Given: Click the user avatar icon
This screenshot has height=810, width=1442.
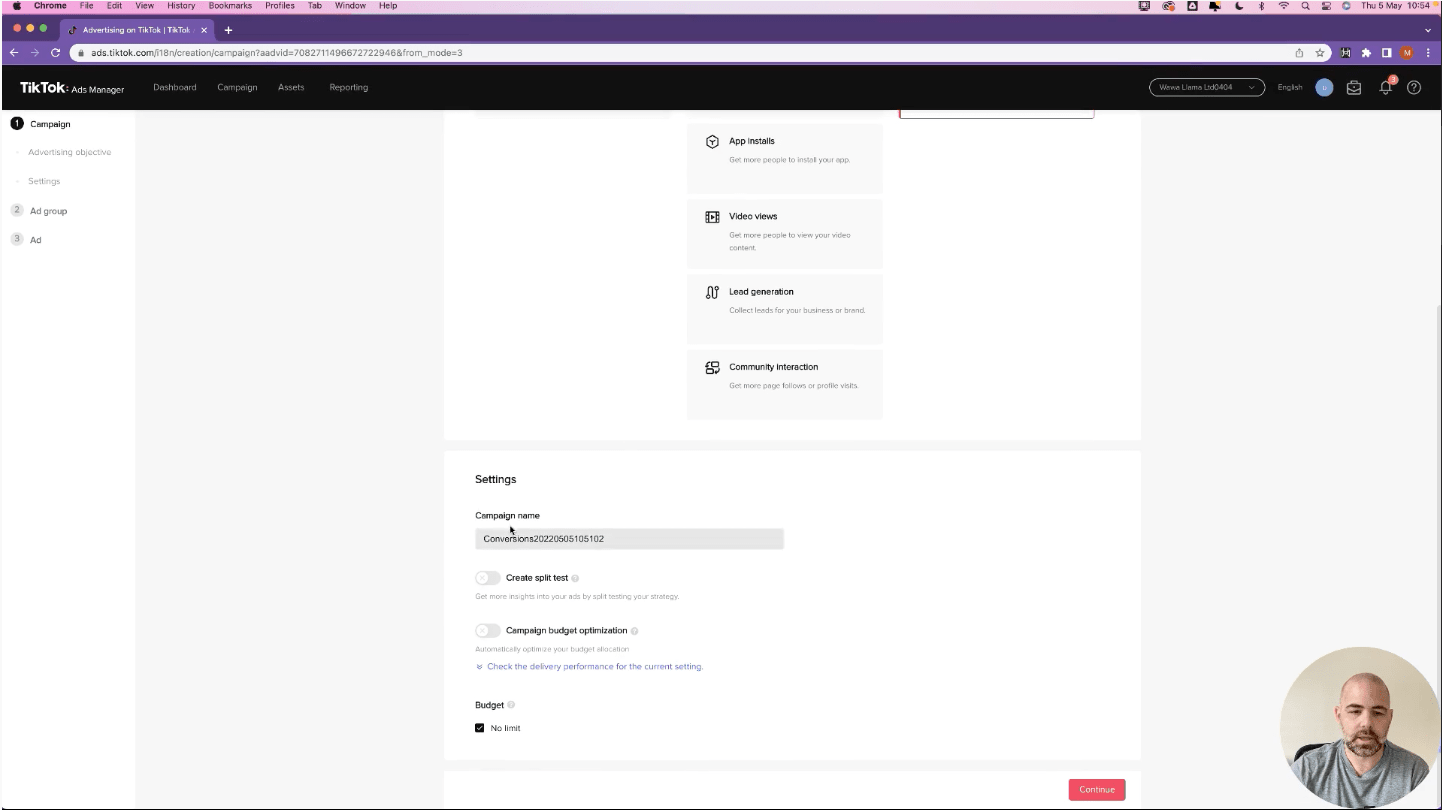Looking at the screenshot, I should (1324, 88).
